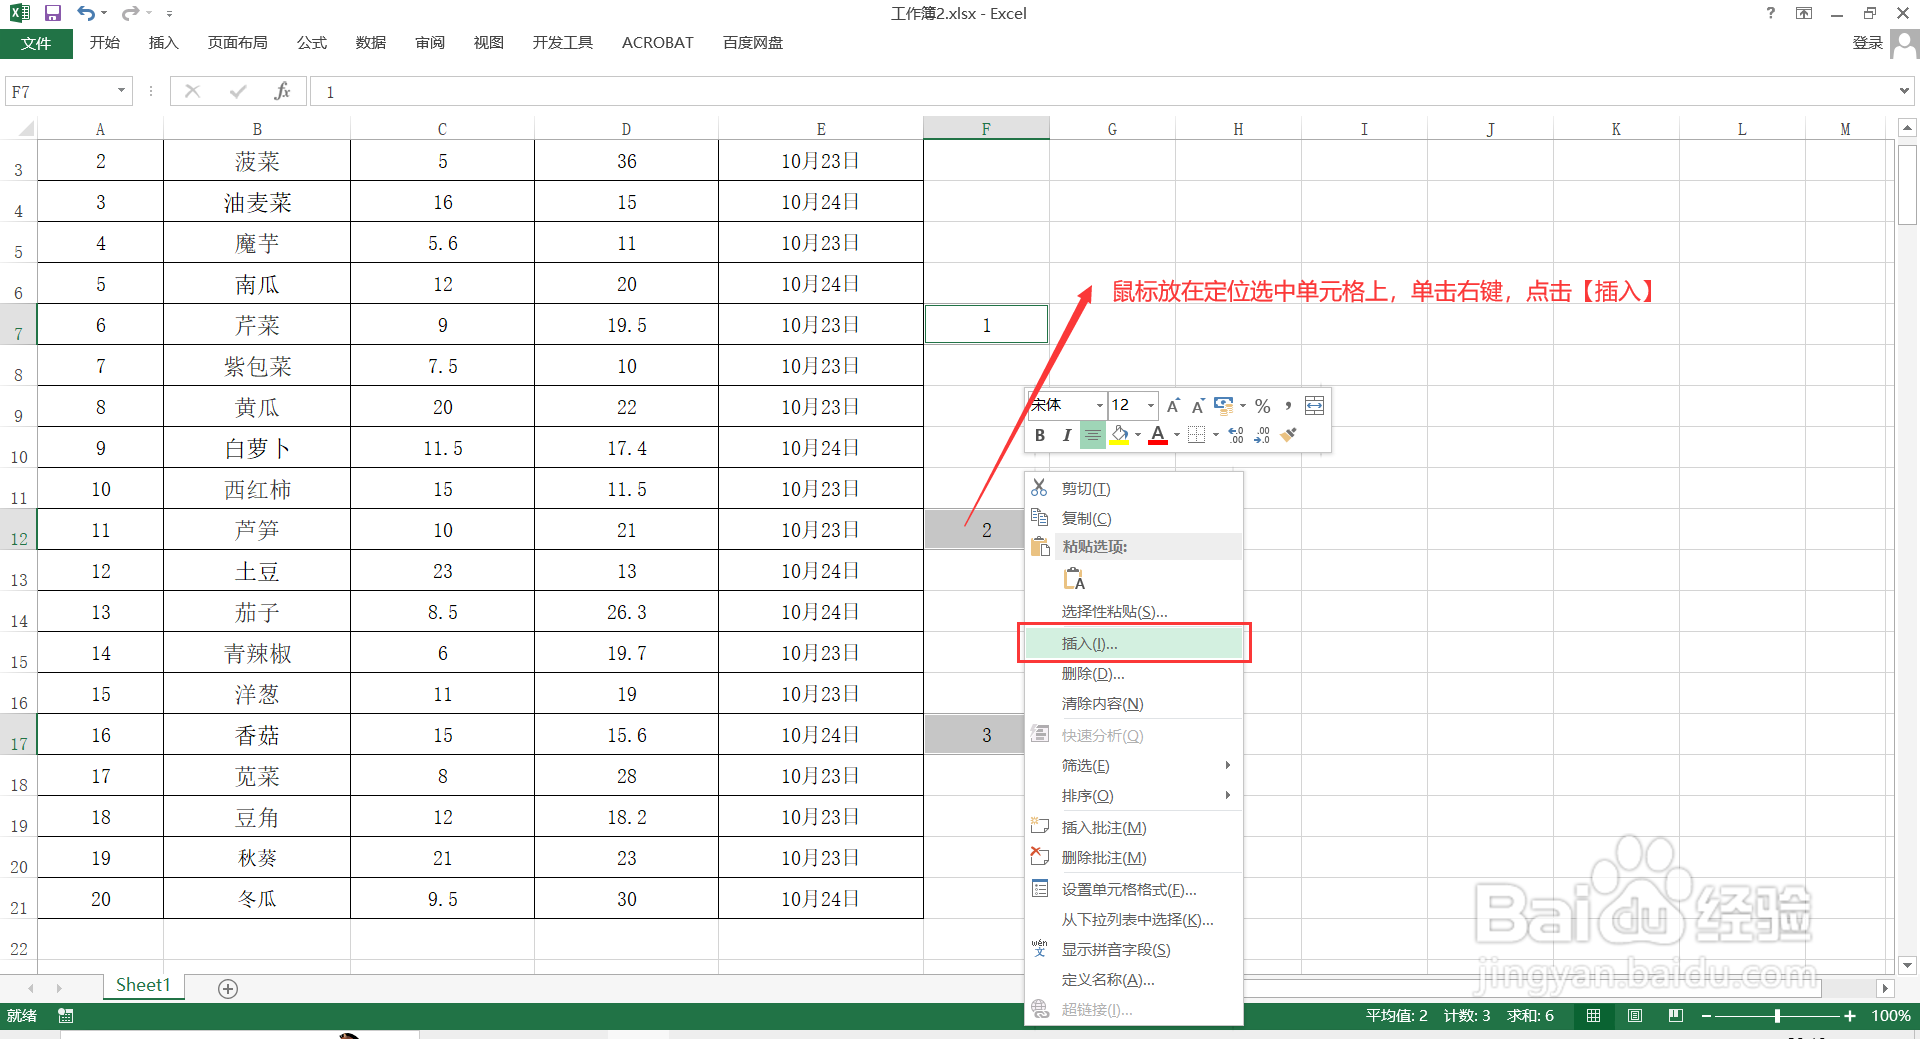Image resolution: width=1920 pixels, height=1039 pixels.
Task: Click the 登录 sign-in link
Action: 1867,43
